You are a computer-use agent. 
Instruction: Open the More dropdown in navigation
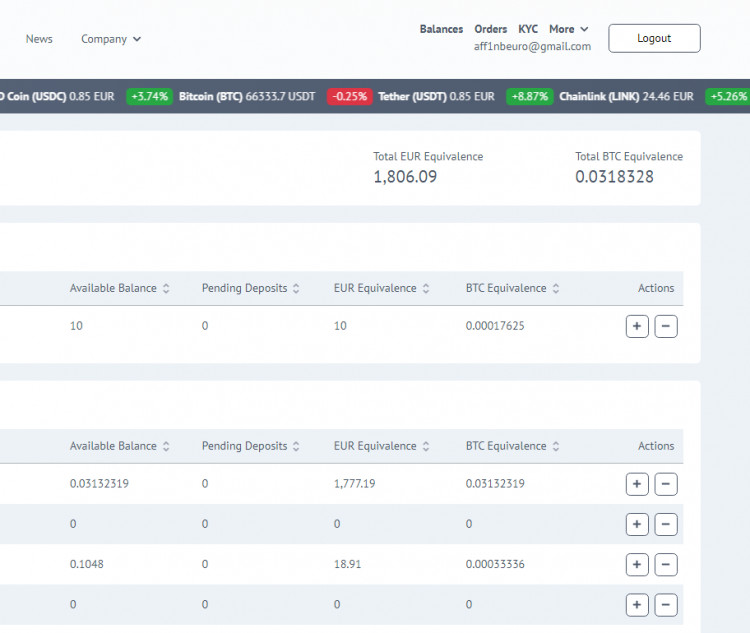tap(568, 29)
